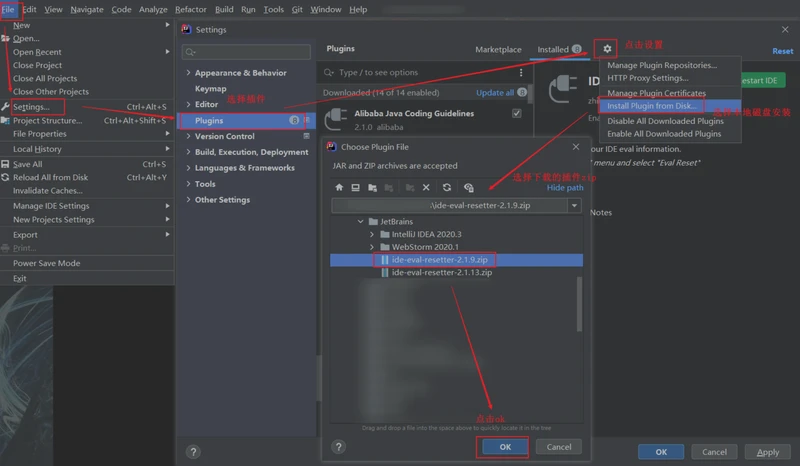800x466 pixels.
Task: Select ide-eval-resetter-2.1.13.zip file
Action: [x=441, y=272]
